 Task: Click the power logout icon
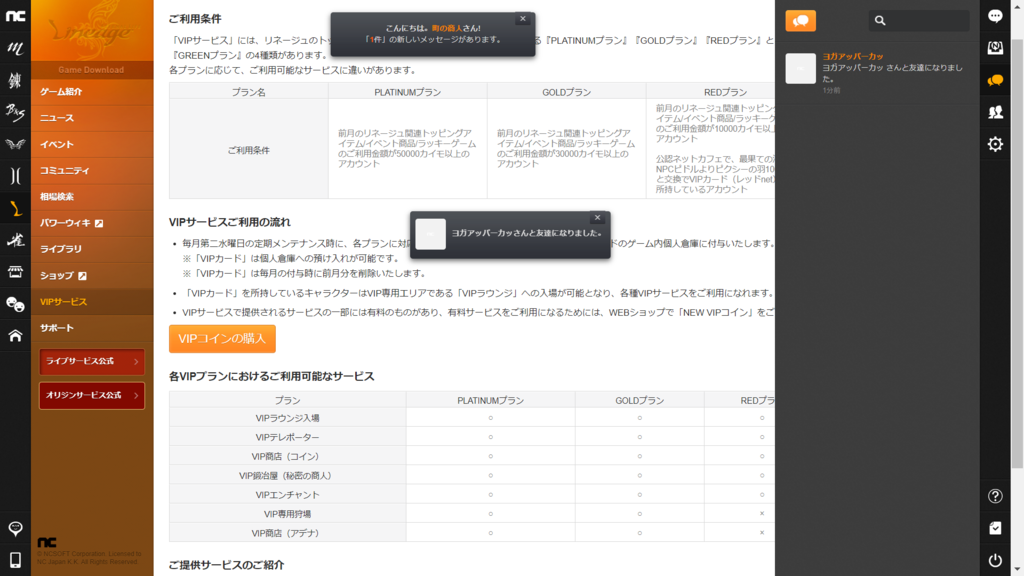(x=995, y=560)
